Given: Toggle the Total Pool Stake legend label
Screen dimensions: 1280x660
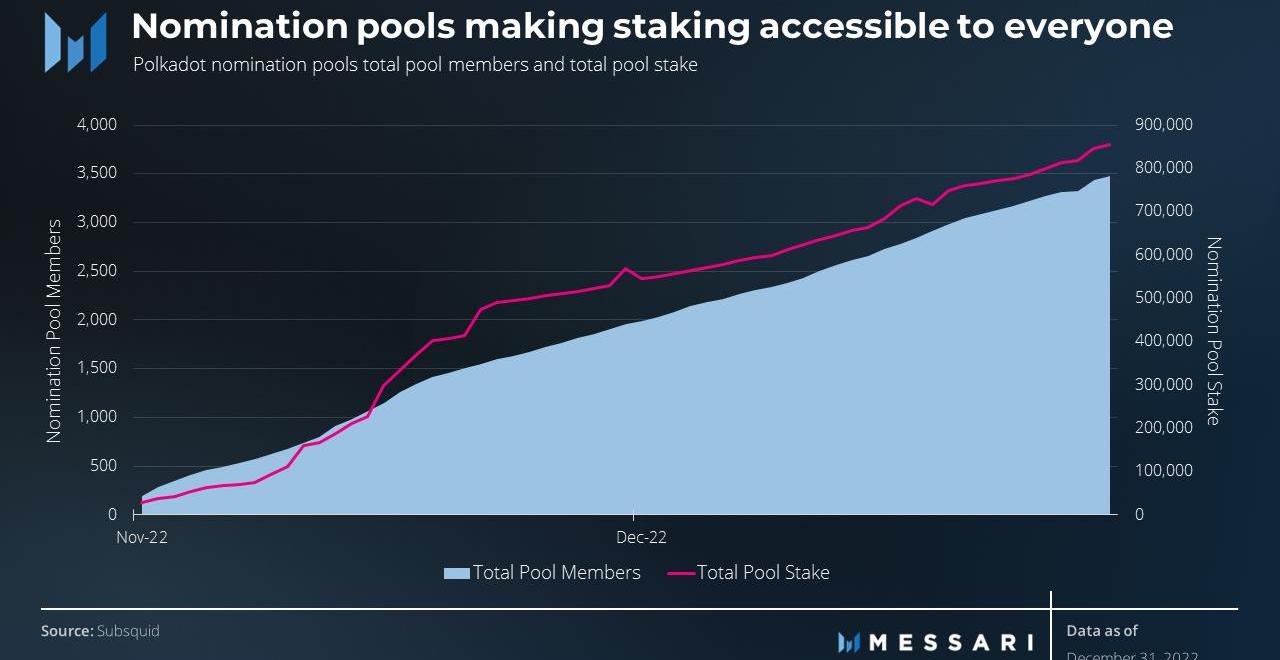Looking at the screenshot, I should point(763,573).
